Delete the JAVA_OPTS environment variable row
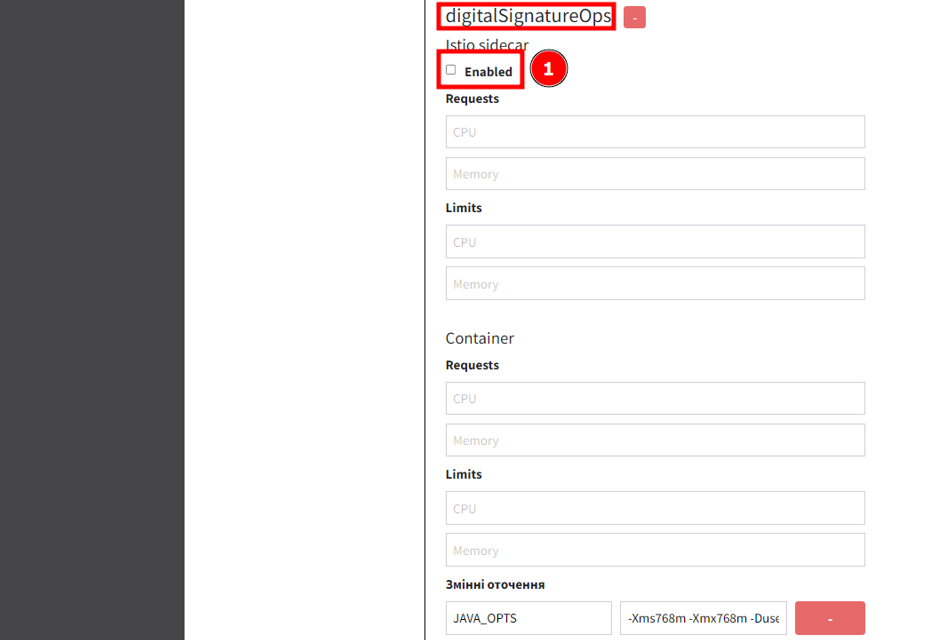The image size is (945, 641). (x=830, y=618)
